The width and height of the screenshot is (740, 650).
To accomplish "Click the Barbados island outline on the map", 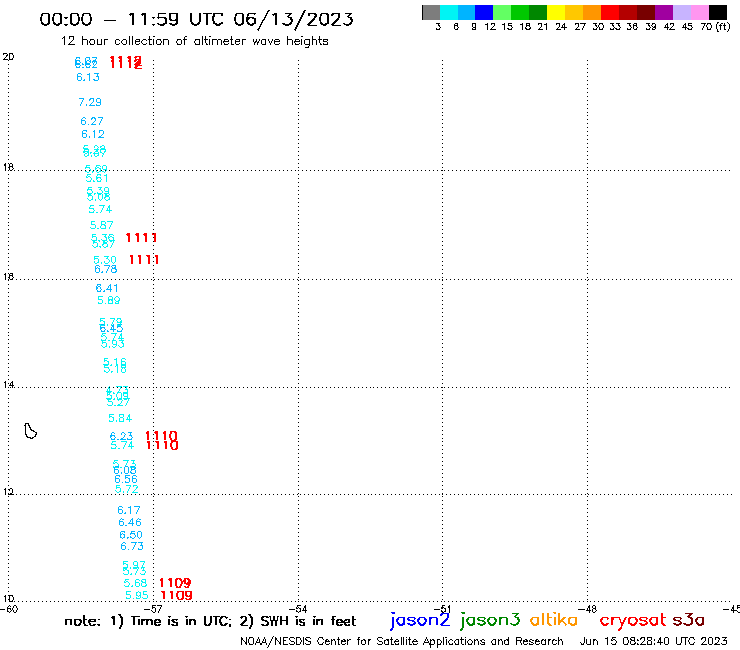I will (30, 431).
